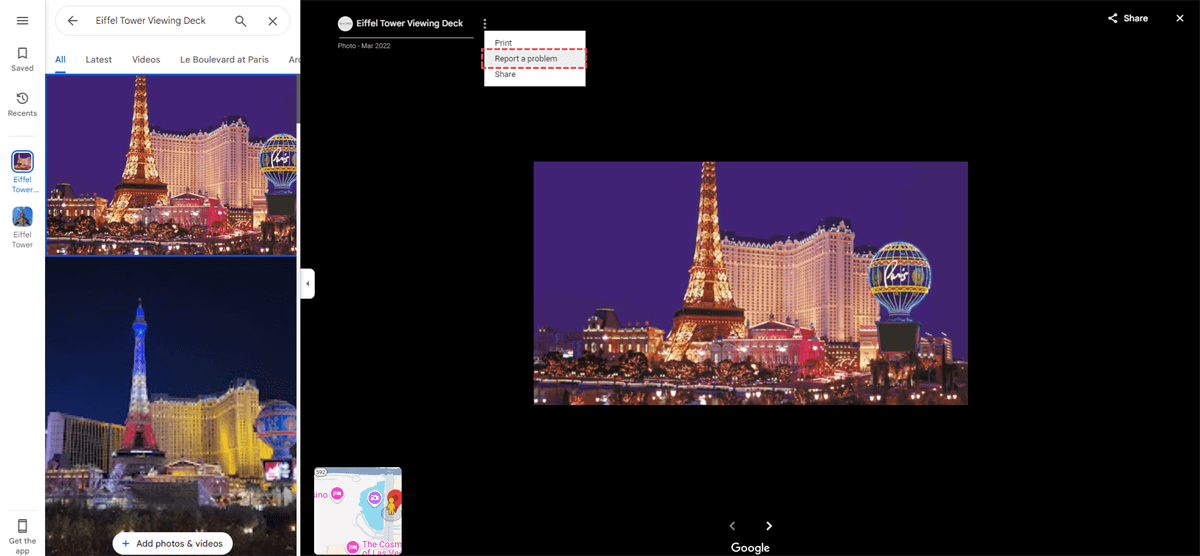Click the magnifier search icon

241,20
